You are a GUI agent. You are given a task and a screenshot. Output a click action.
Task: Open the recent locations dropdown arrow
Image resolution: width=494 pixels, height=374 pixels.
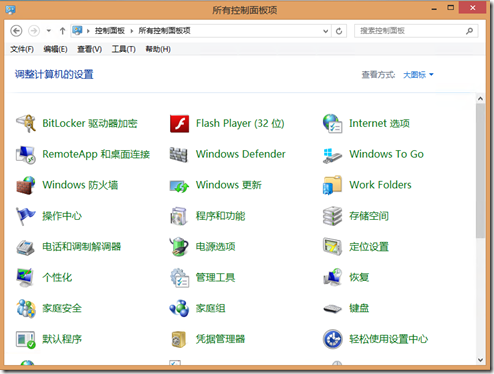[x=49, y=31]
